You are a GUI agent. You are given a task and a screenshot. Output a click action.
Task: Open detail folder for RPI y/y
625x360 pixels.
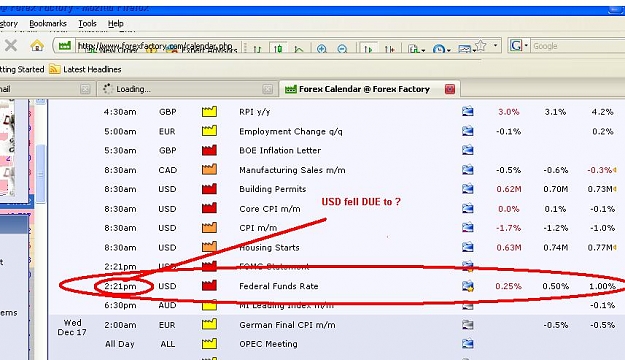click(x=468, y=111)
